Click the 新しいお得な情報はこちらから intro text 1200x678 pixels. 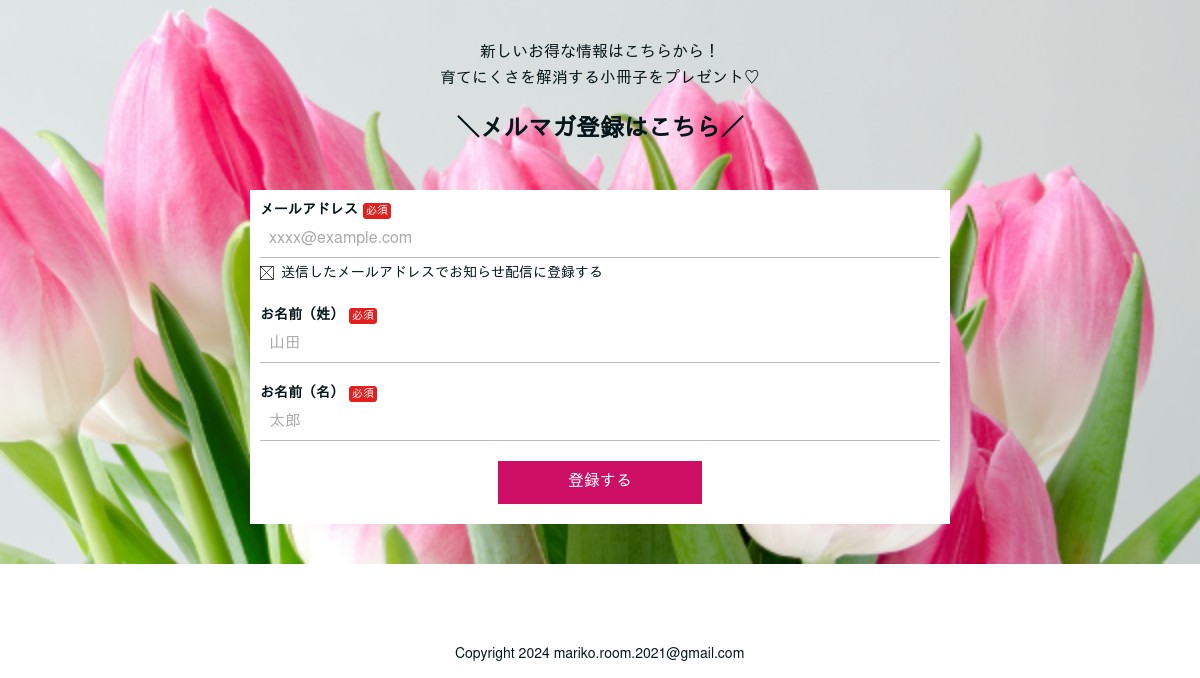[x=600, y=51]
